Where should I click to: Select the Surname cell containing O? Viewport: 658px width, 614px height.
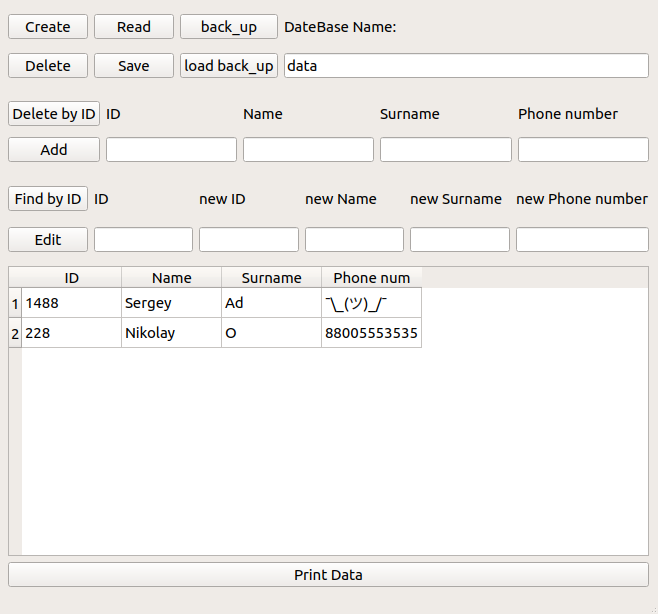click(x=272, y=333)
